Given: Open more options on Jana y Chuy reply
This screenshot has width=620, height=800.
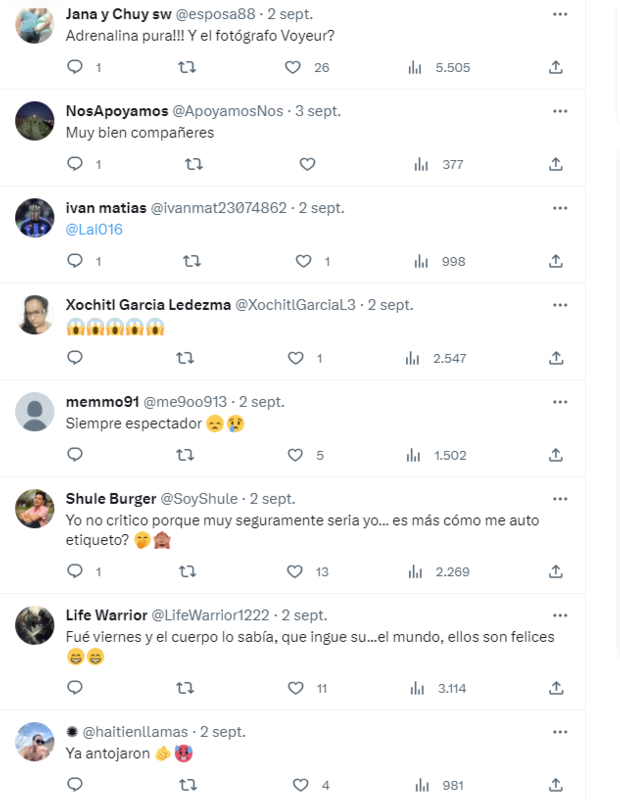Looking at the screenshot, I should pyautogui.click(x=559, y=14).
